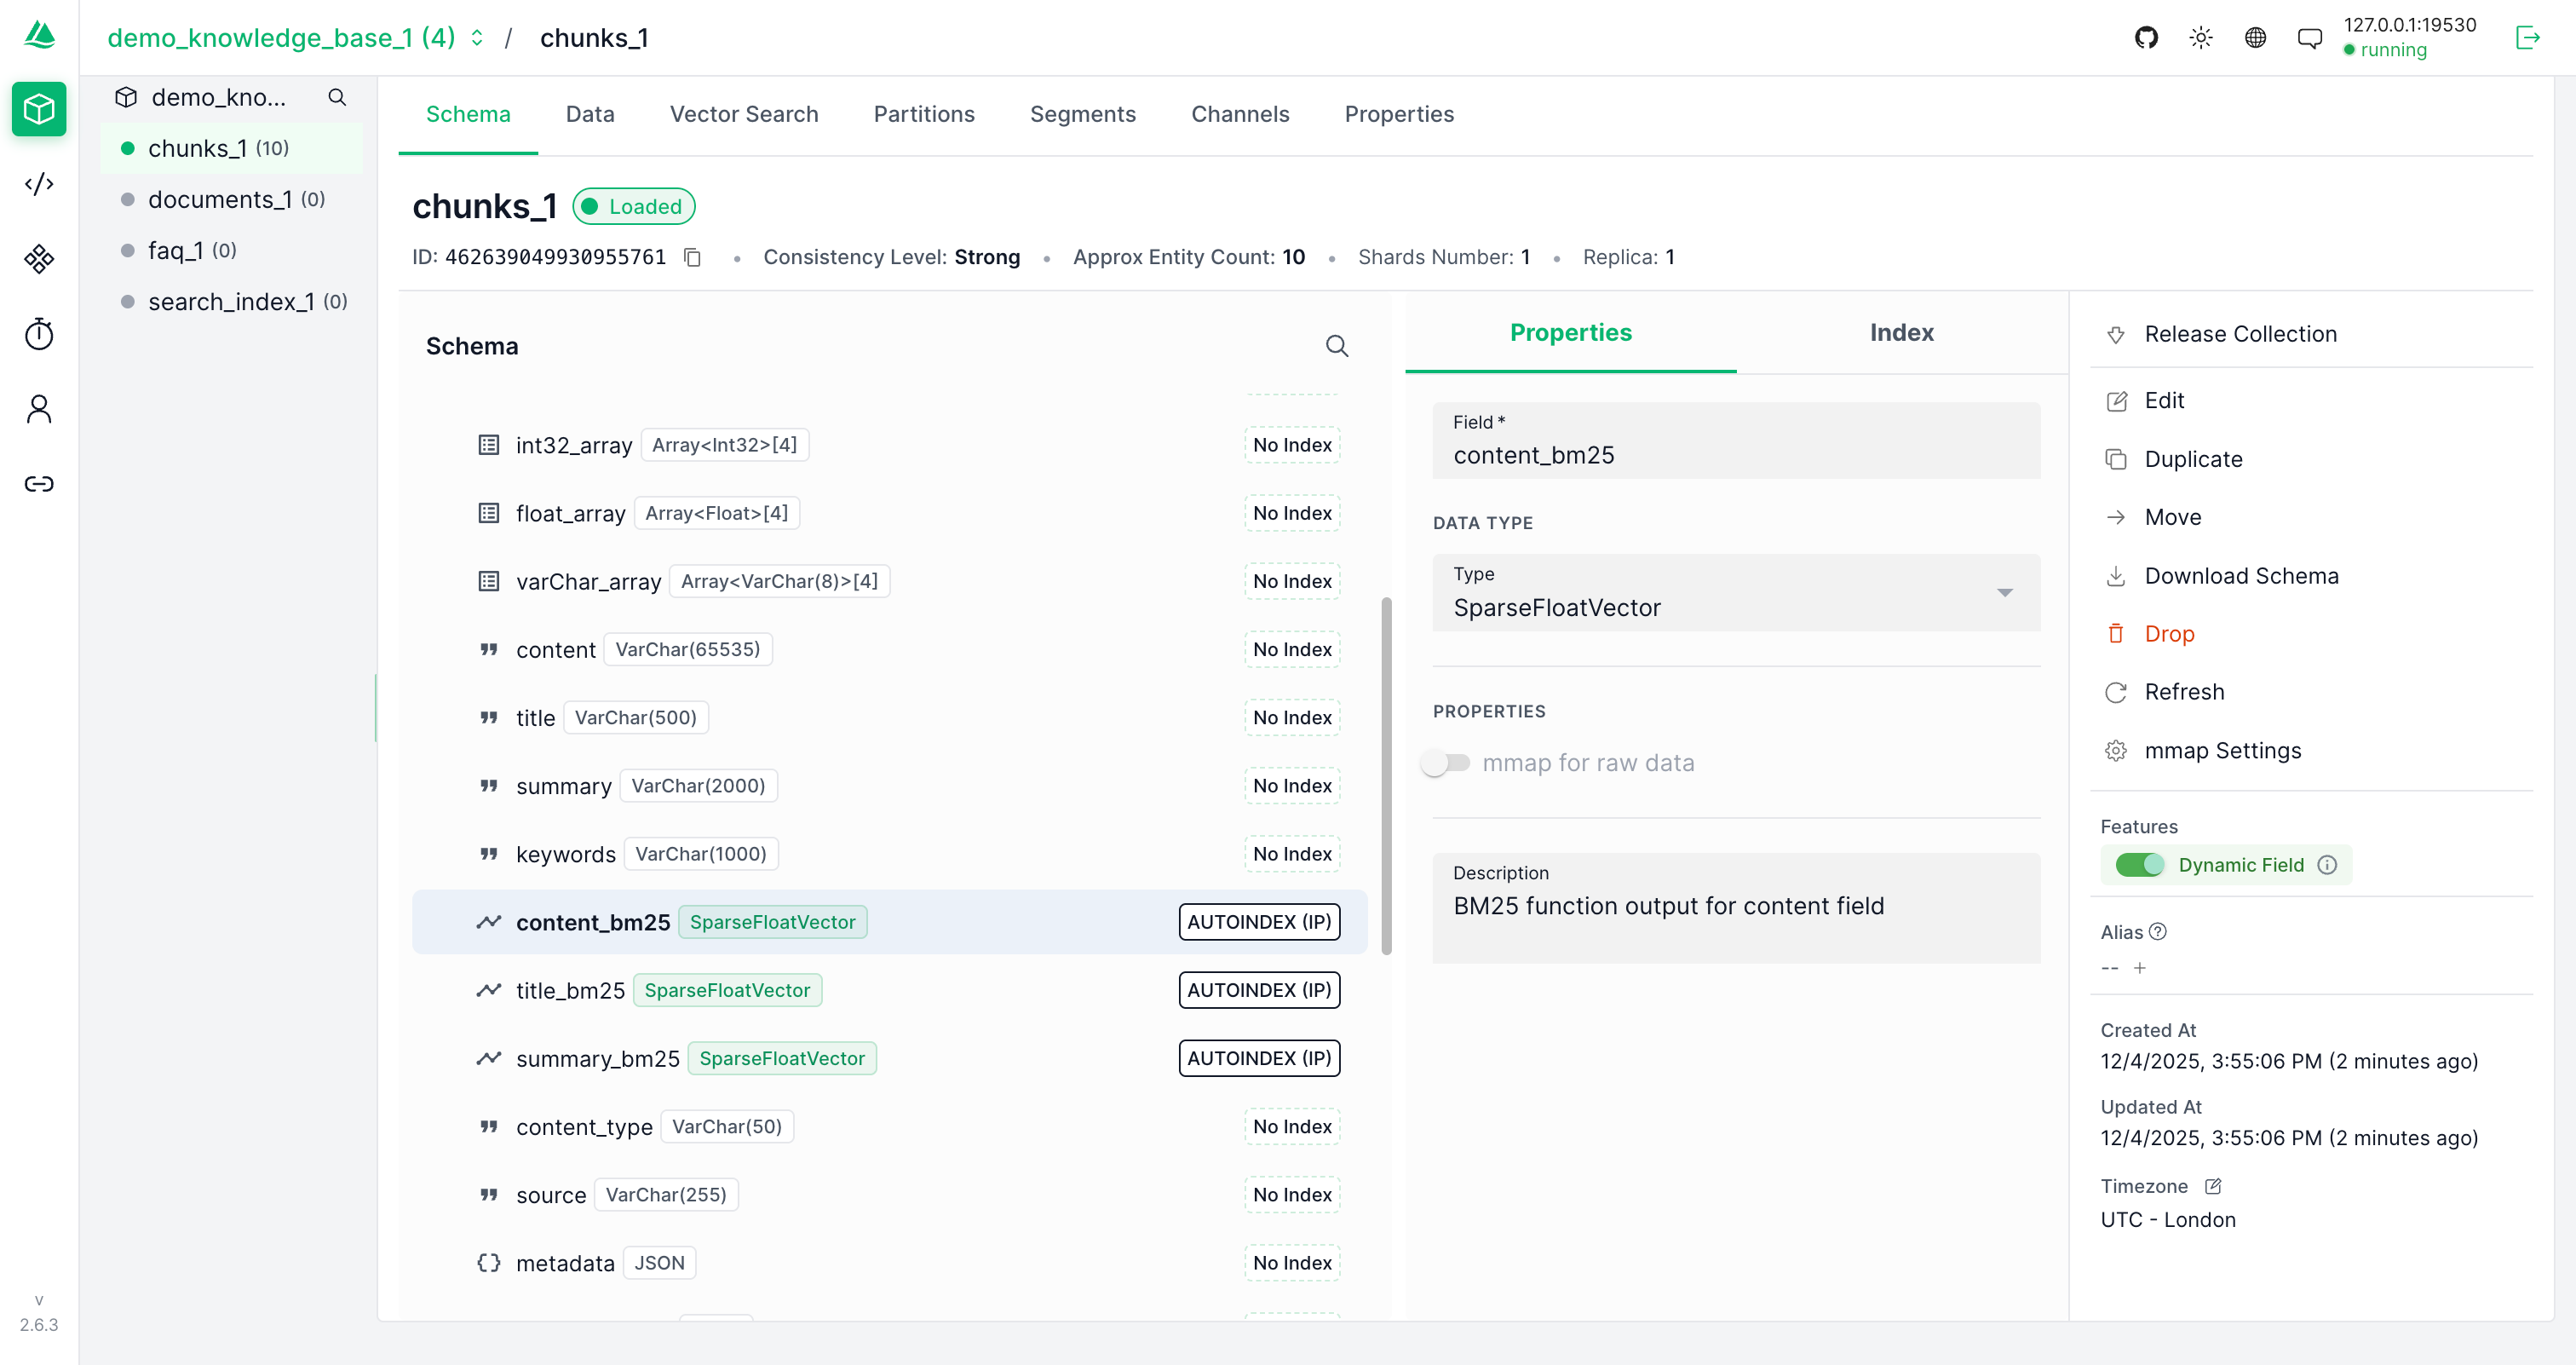
Task: Sign out using the logout icon
Action: (2528, 37)
